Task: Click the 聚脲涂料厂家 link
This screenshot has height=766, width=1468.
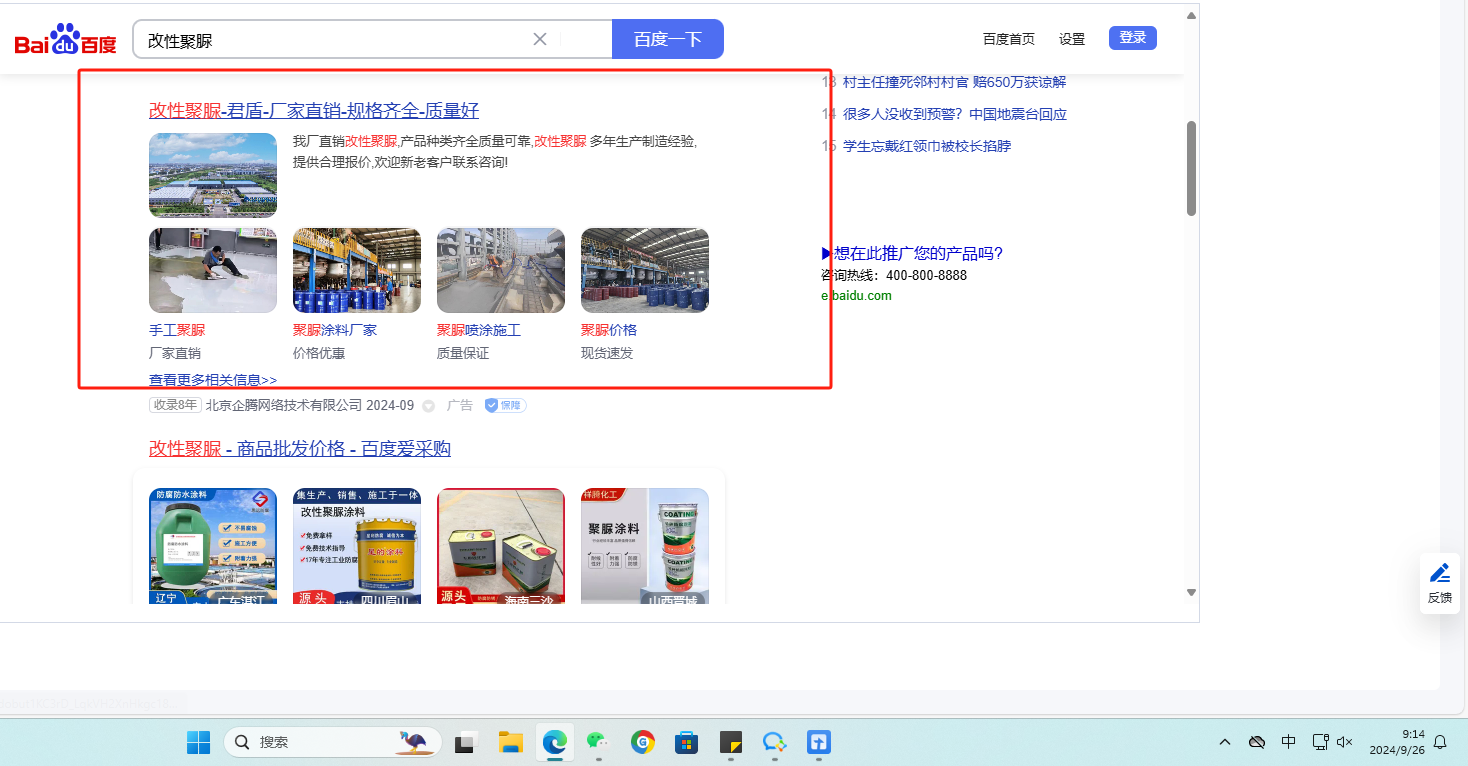Action: click(335, 330)
